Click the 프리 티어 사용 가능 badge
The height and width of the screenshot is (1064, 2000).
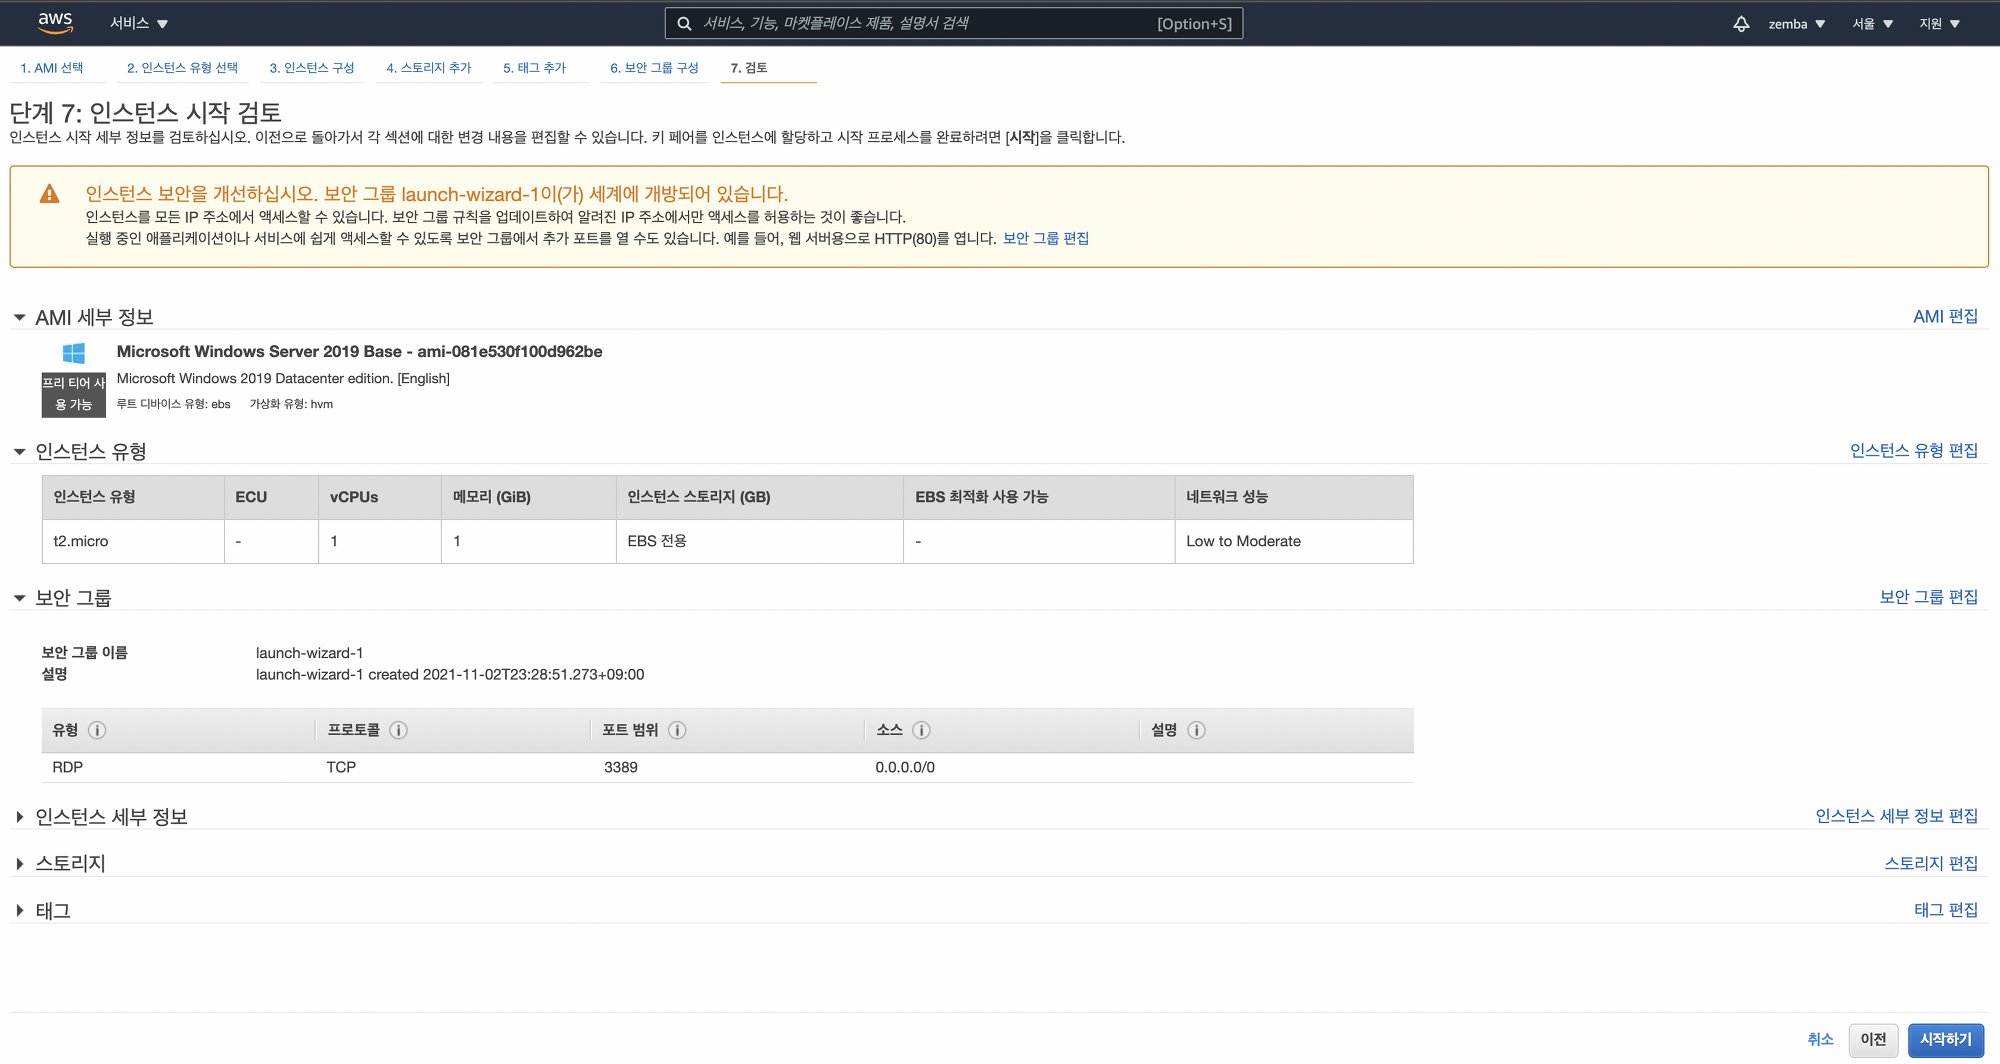click(73, 394)
